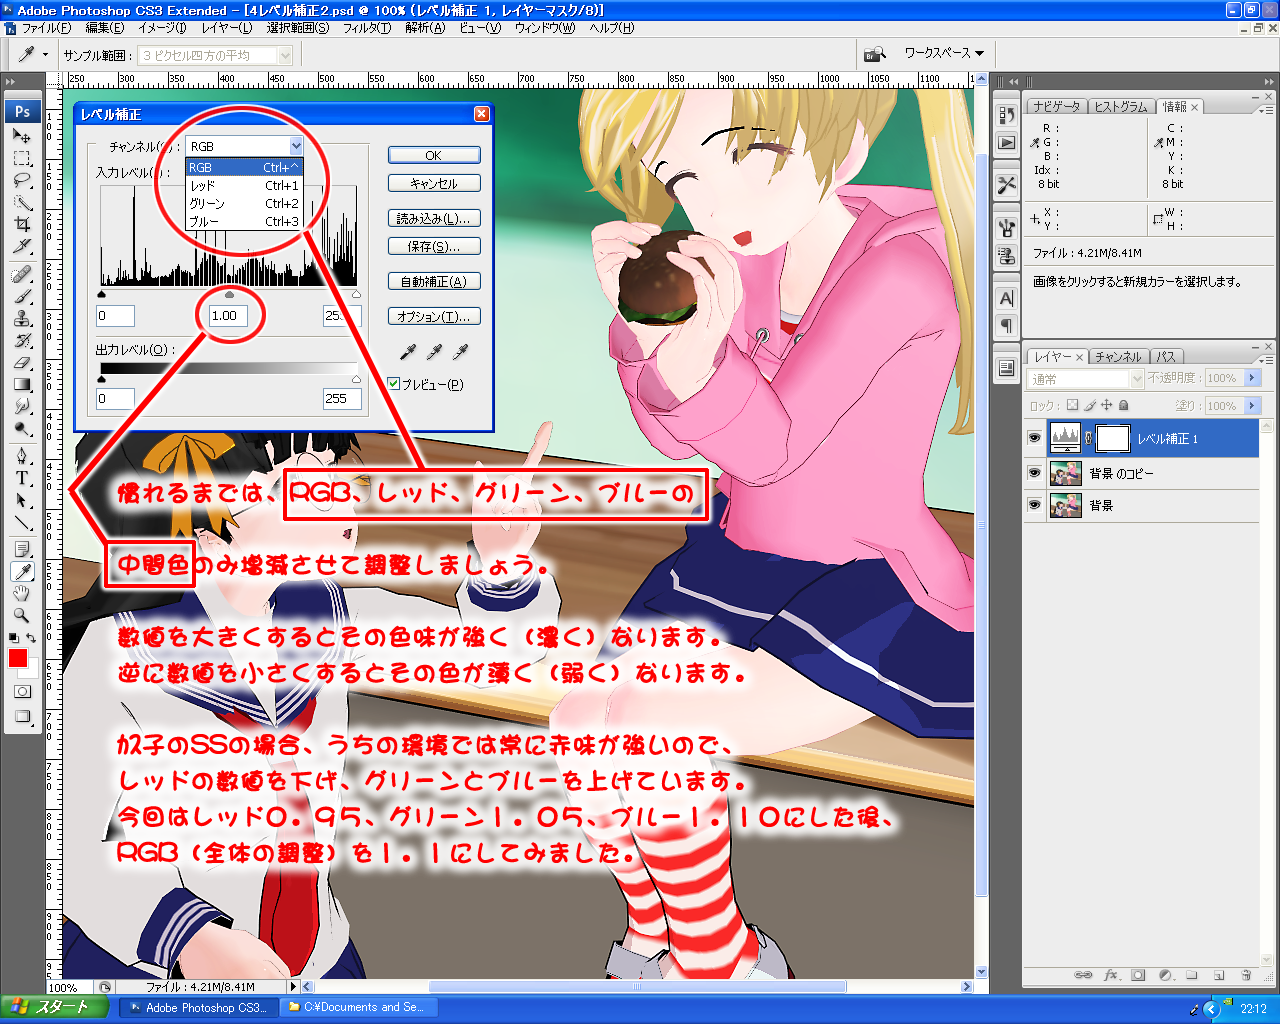This screenshot has width=1280, height=1024.
Task: Uncheck the プレビュー checkbox
Action: point(394,384)
